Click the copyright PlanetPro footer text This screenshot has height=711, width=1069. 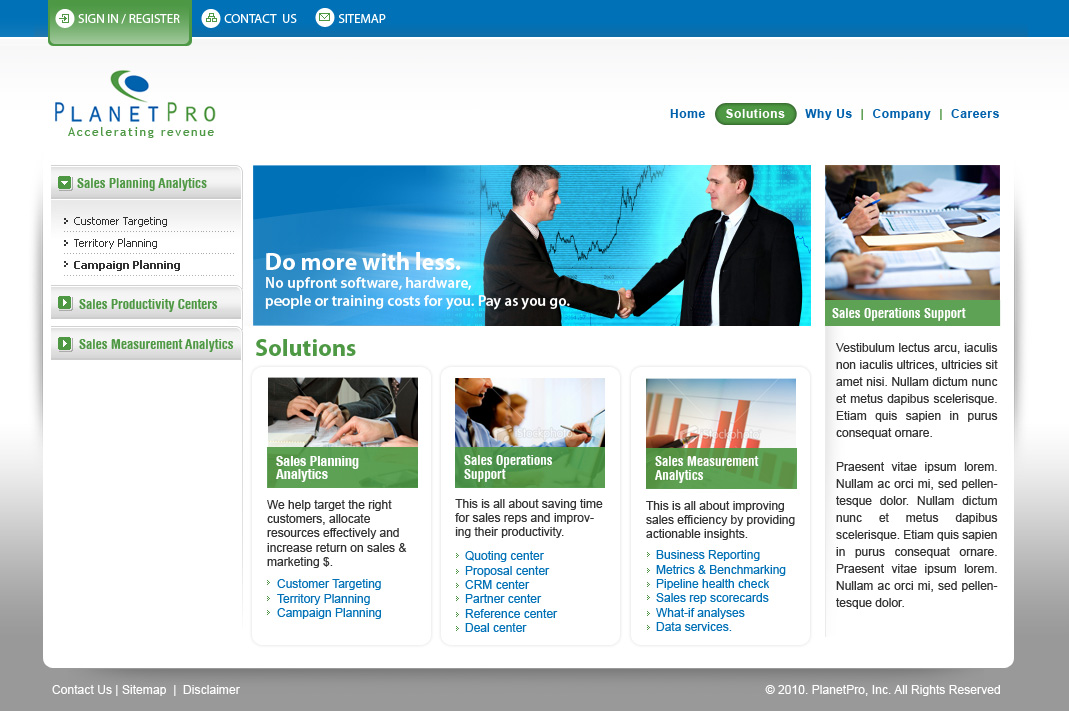click(x=883, y=690)
